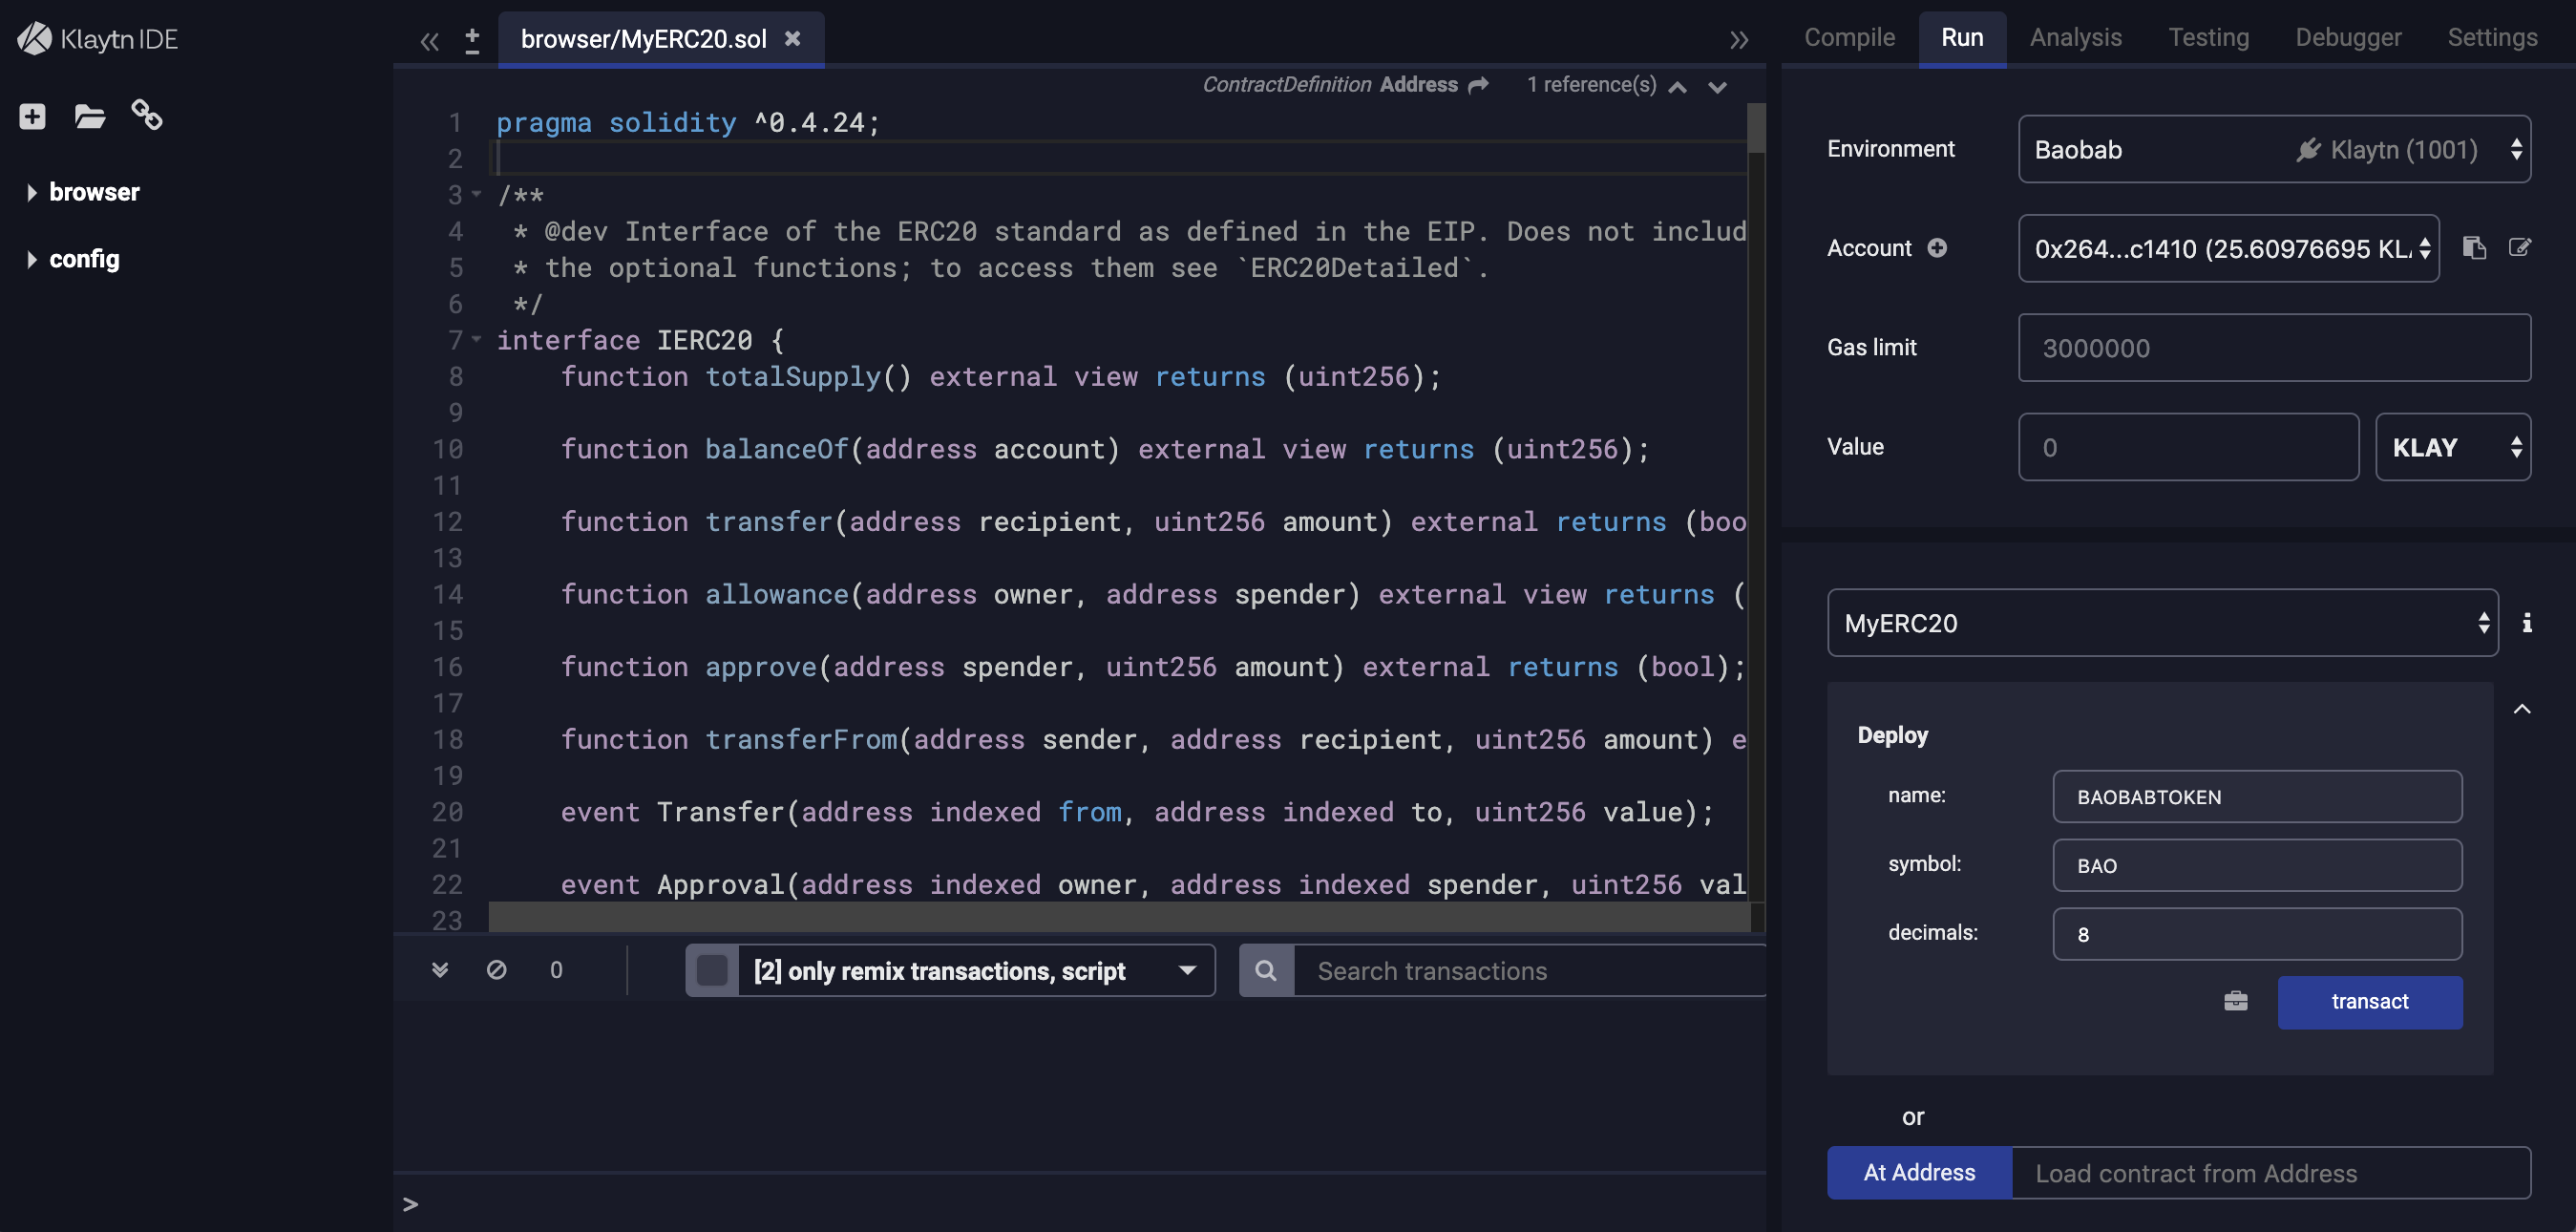Clear the terminal console with the ban icon

point(496,970)
